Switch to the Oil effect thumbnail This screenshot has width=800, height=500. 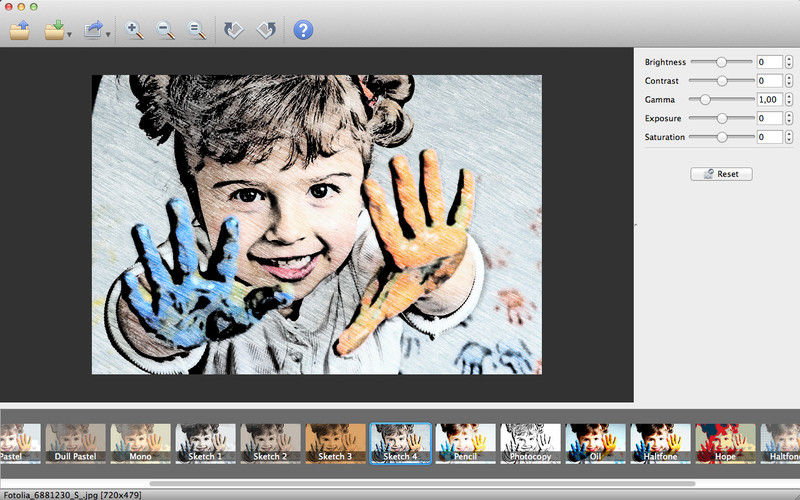[x=595, y=443]
